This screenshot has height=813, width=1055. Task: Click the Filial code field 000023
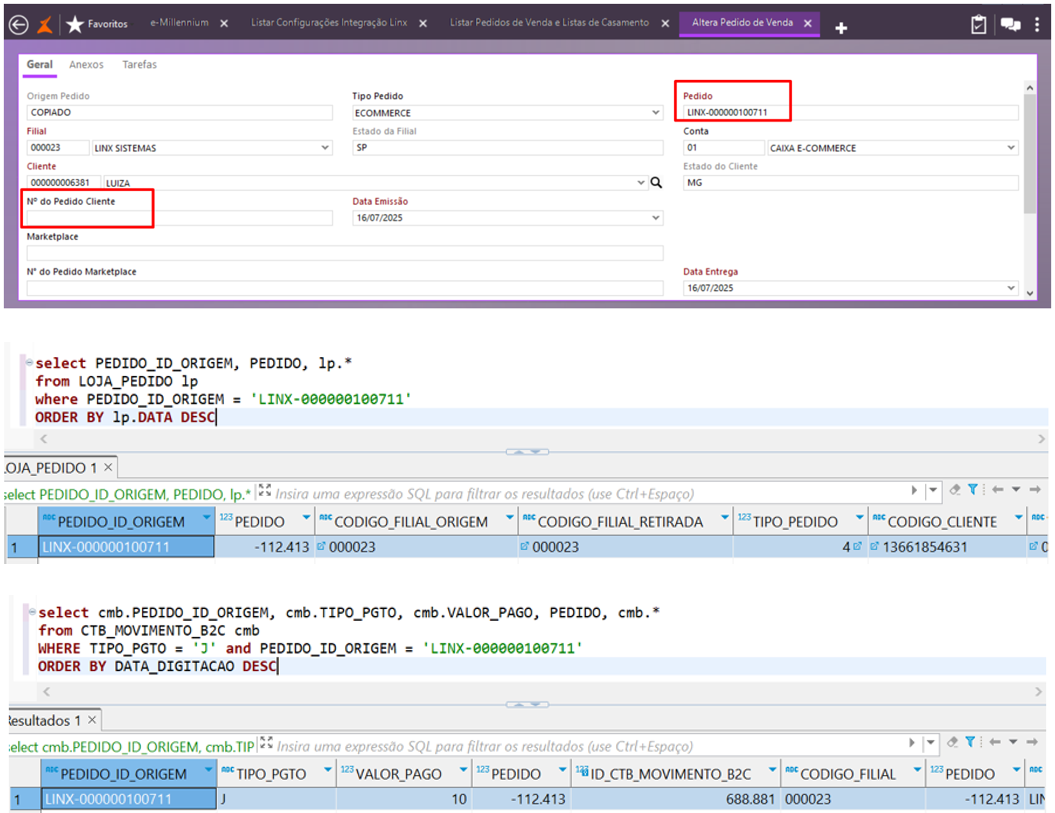point(58,147)
